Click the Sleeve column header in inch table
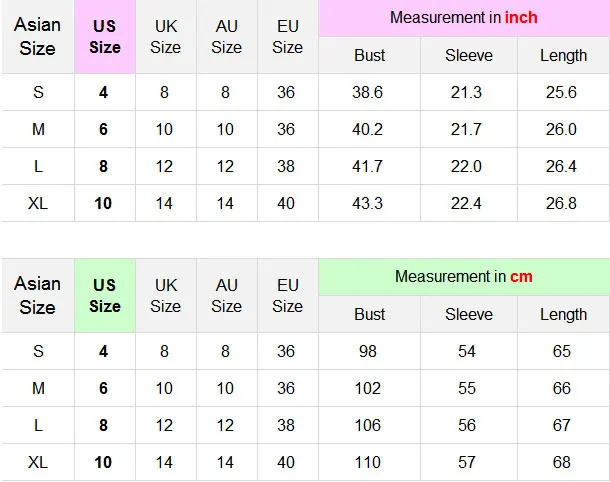The height and width of the screenshot is (482, 610). [469, 55]
